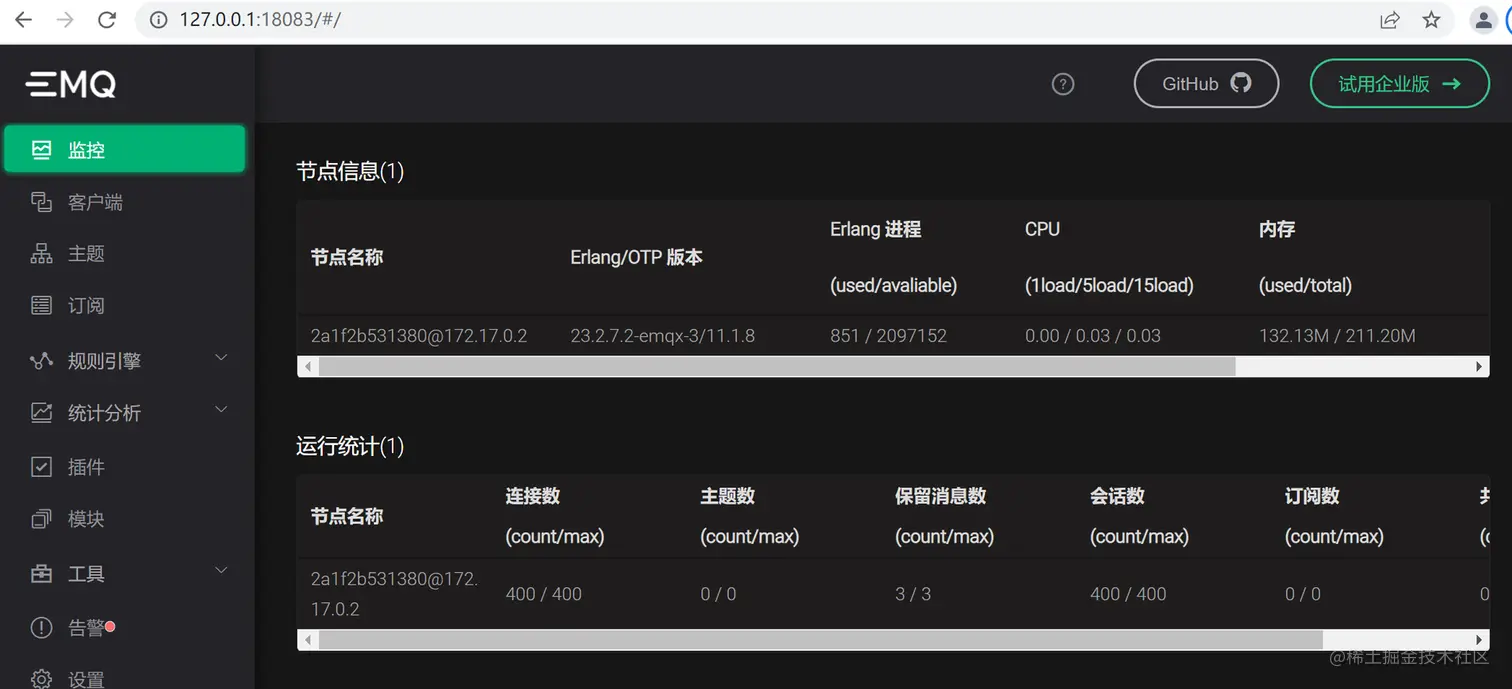Click the 试用企业版 enterprise trial button

pyautogui.click(x=1398, y=83)
